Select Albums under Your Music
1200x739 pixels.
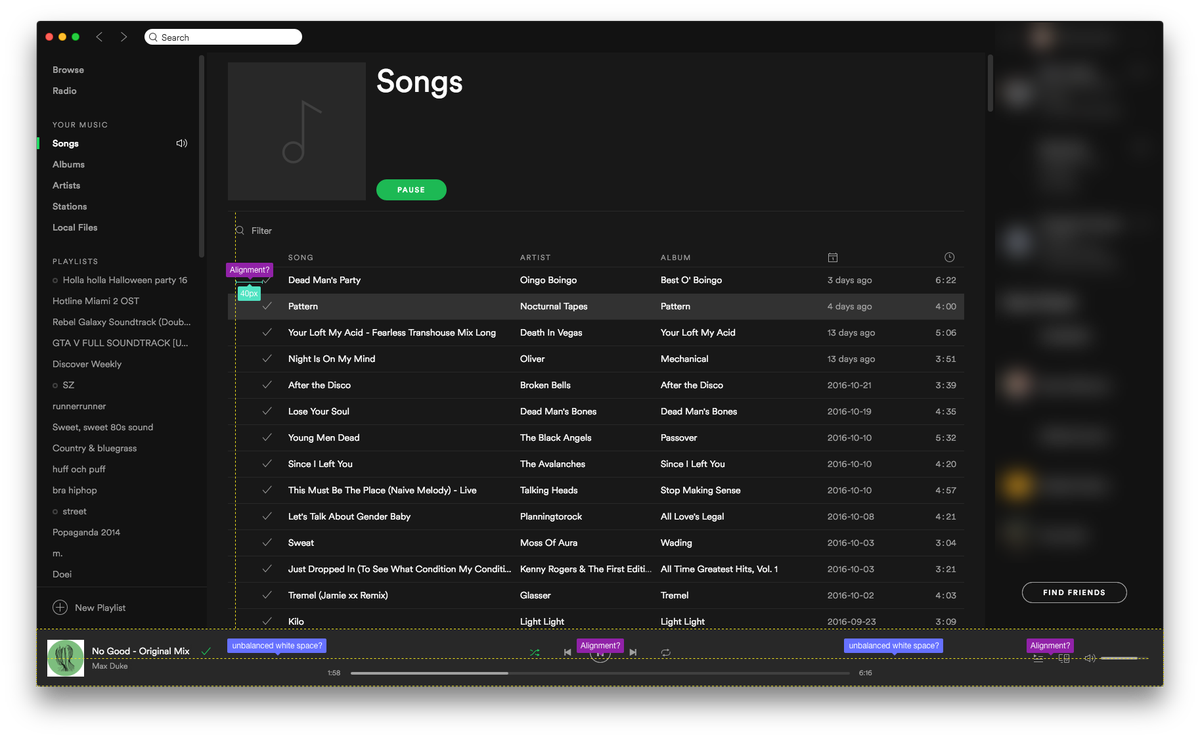coord(68,164)
